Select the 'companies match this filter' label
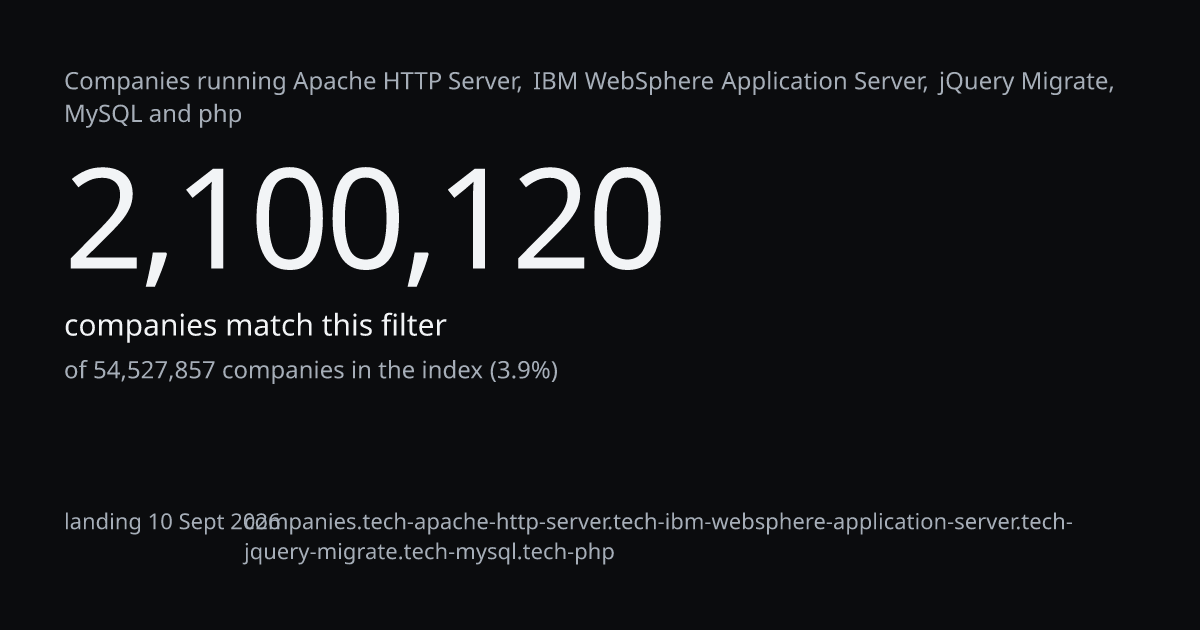 point(255,326)
